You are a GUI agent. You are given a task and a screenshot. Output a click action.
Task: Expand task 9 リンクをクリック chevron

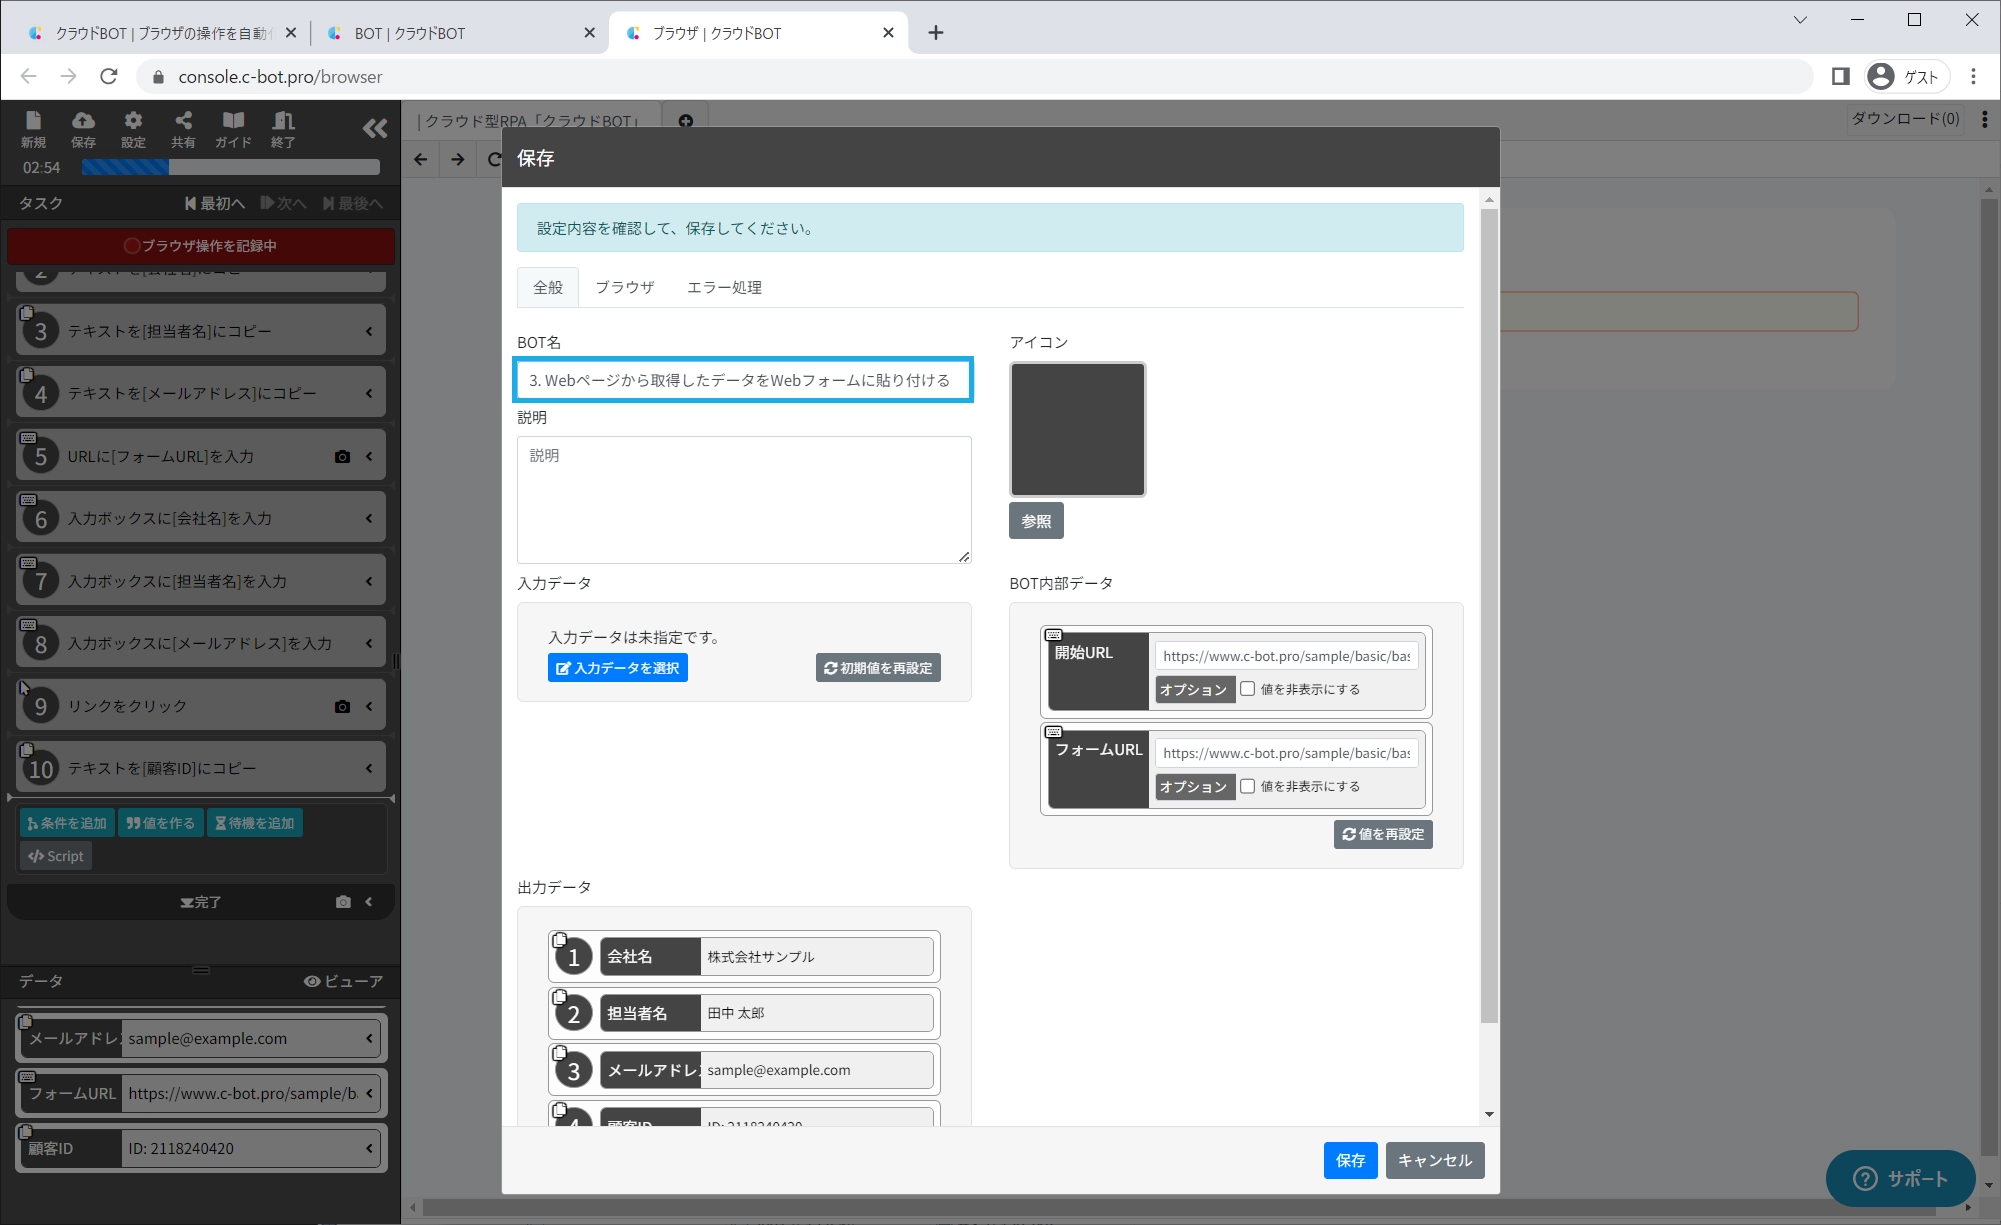coord(369,706)
